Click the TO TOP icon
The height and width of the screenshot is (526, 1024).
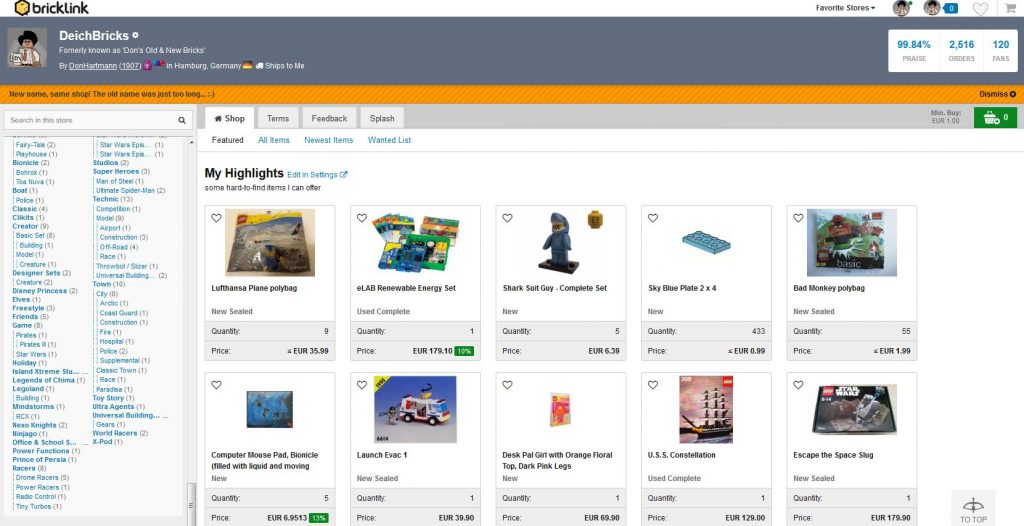click(x=973, y=509)
